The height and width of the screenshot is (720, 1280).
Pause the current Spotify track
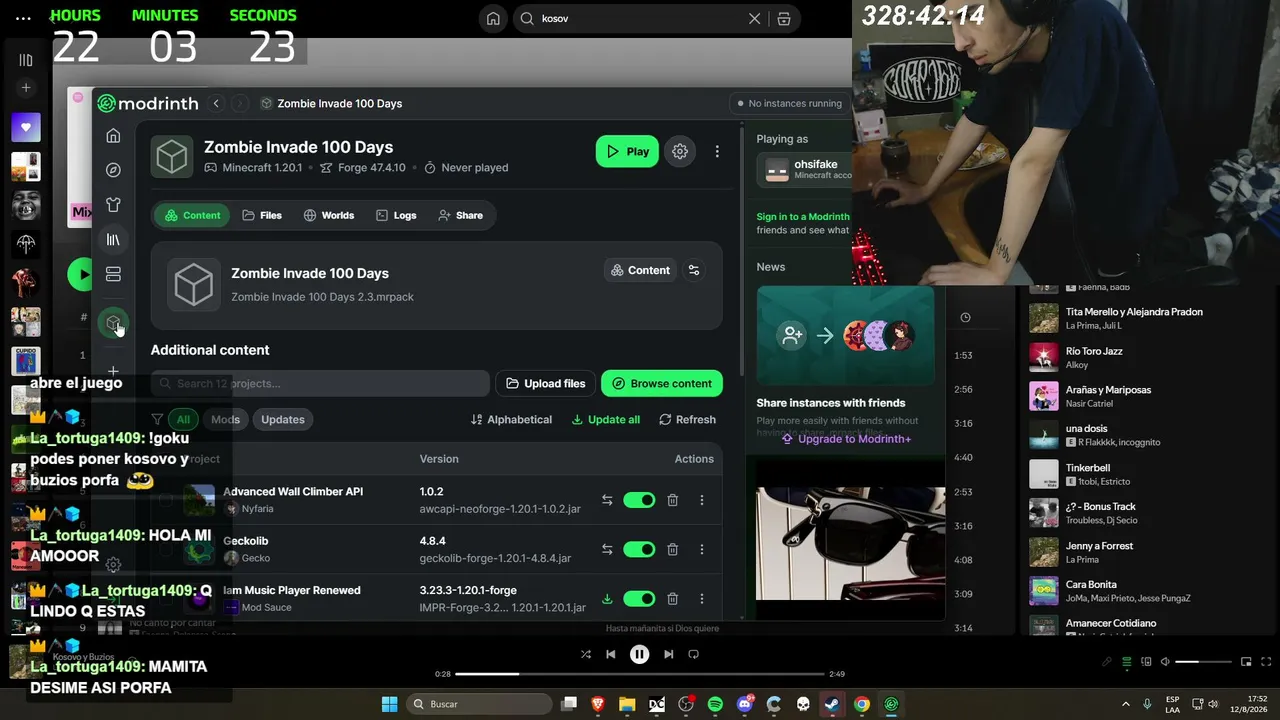[x=640, y=654]
